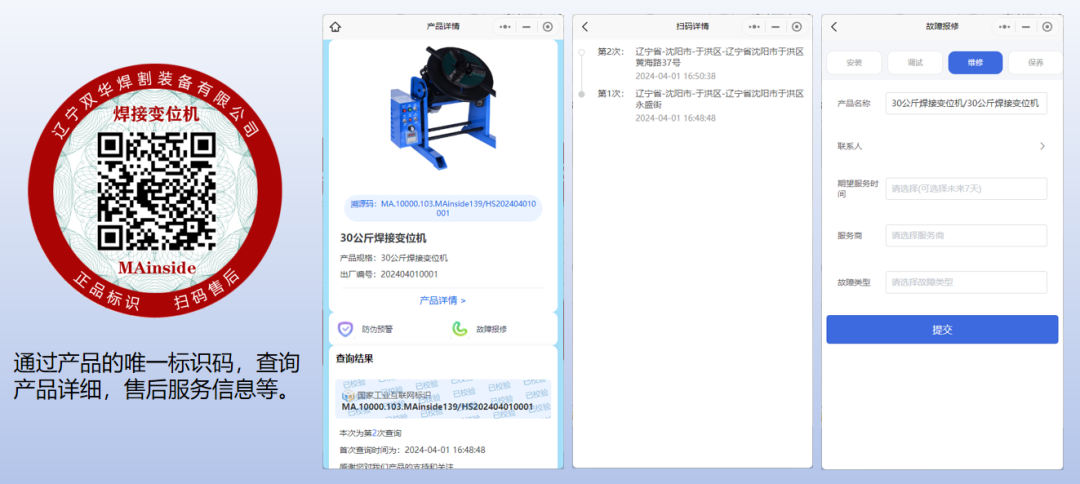
Task: Click the 查询结果 heading
Action: (355, 358)
